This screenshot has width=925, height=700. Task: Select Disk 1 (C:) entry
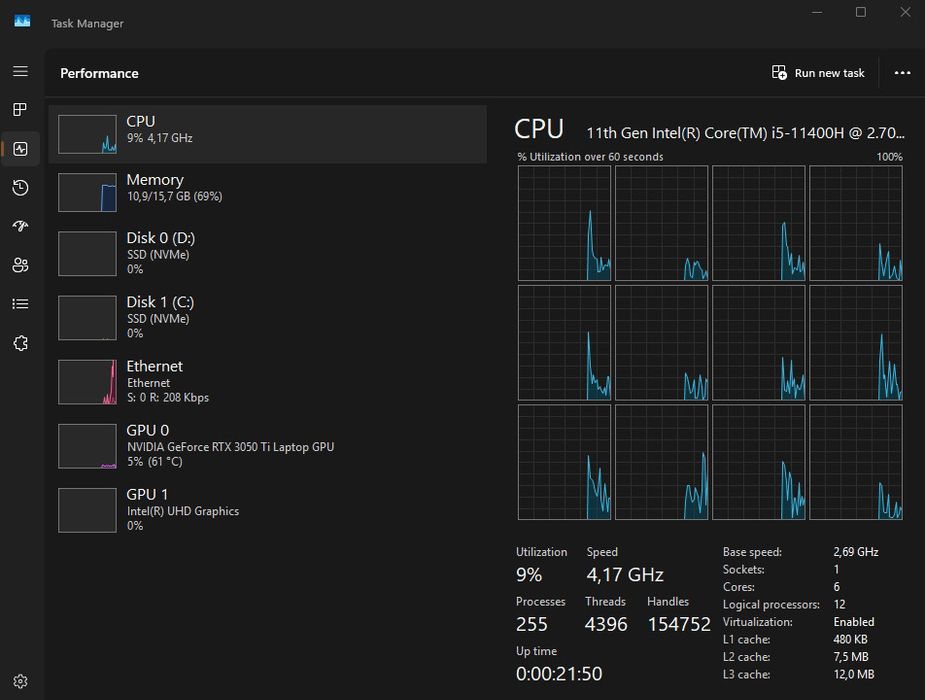tap(268, 318)
